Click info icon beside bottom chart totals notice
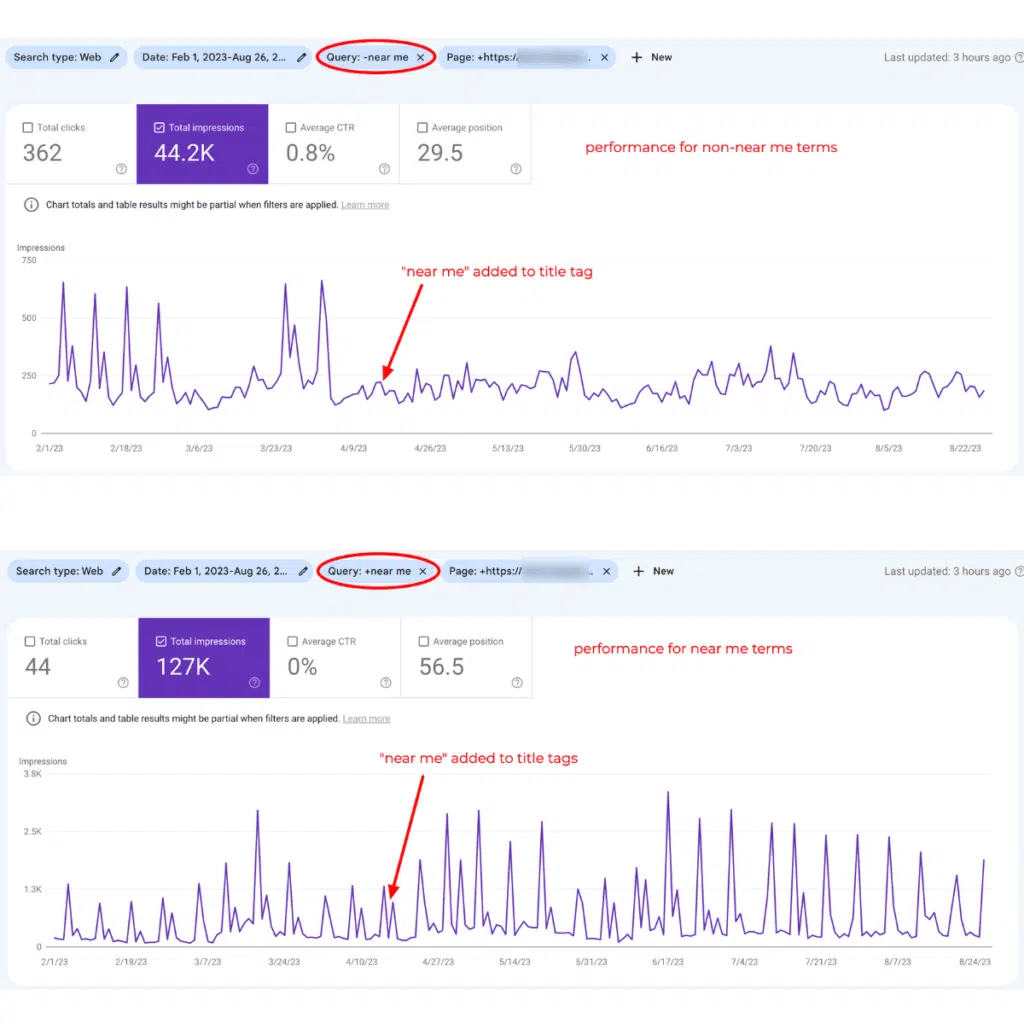1024x1024 pixels. (33, 718)
